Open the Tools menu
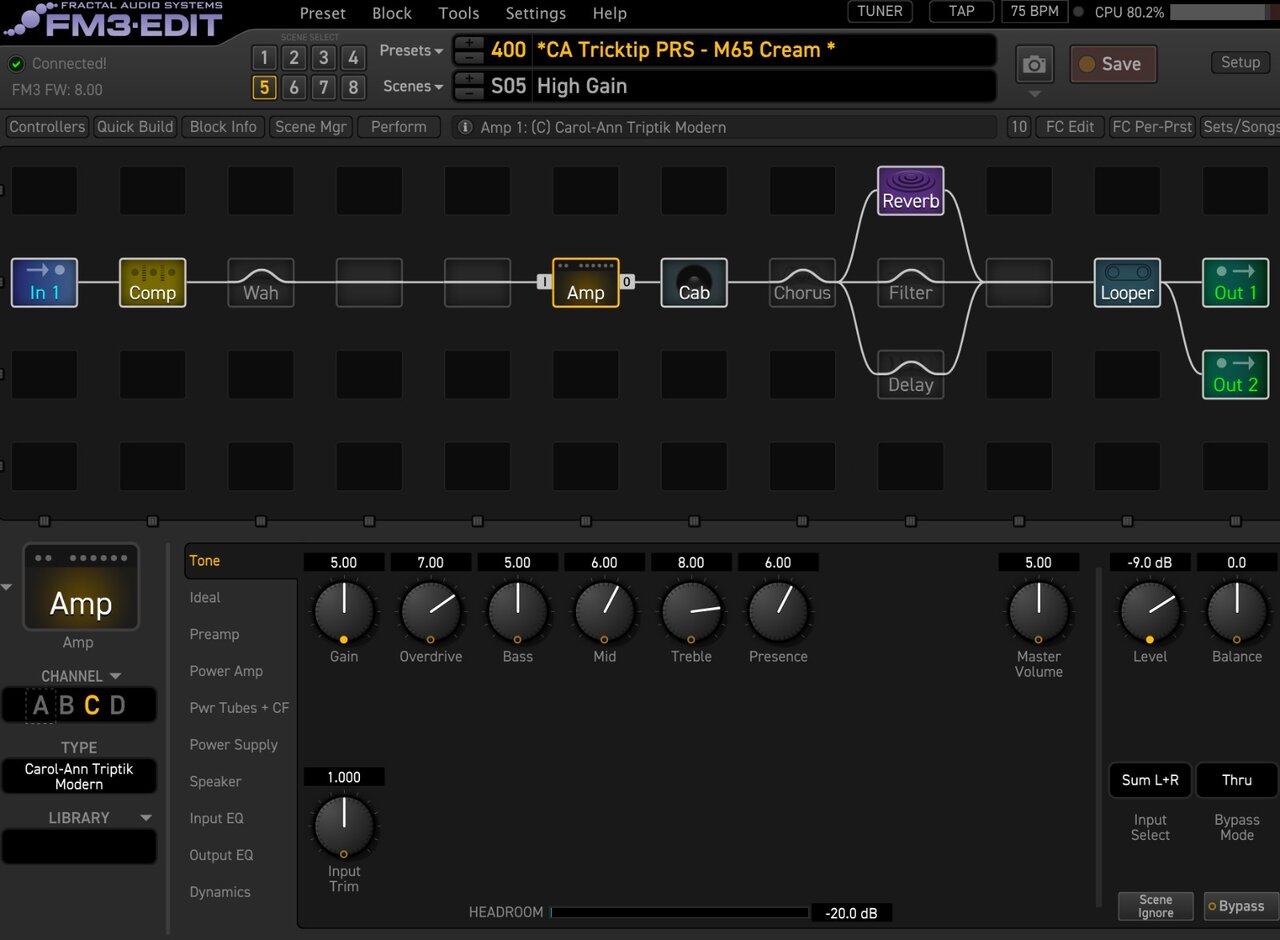Viewport: 1280px width, 940px height. [459, 13]
